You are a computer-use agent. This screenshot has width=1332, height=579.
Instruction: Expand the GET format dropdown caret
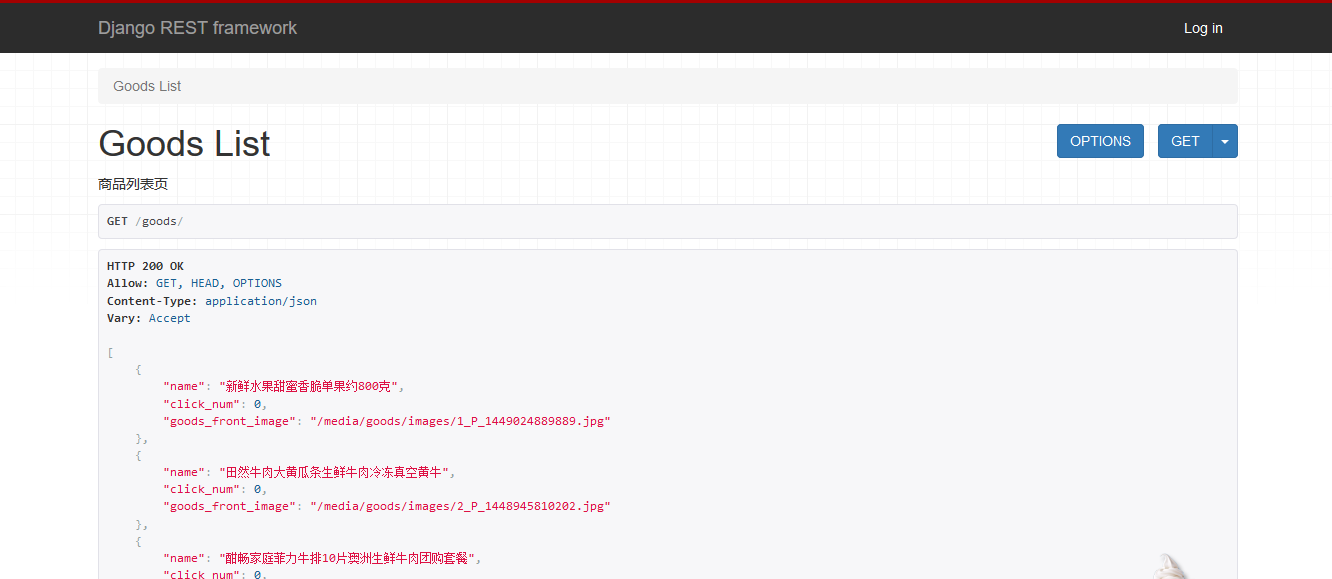coord(1225,141)
